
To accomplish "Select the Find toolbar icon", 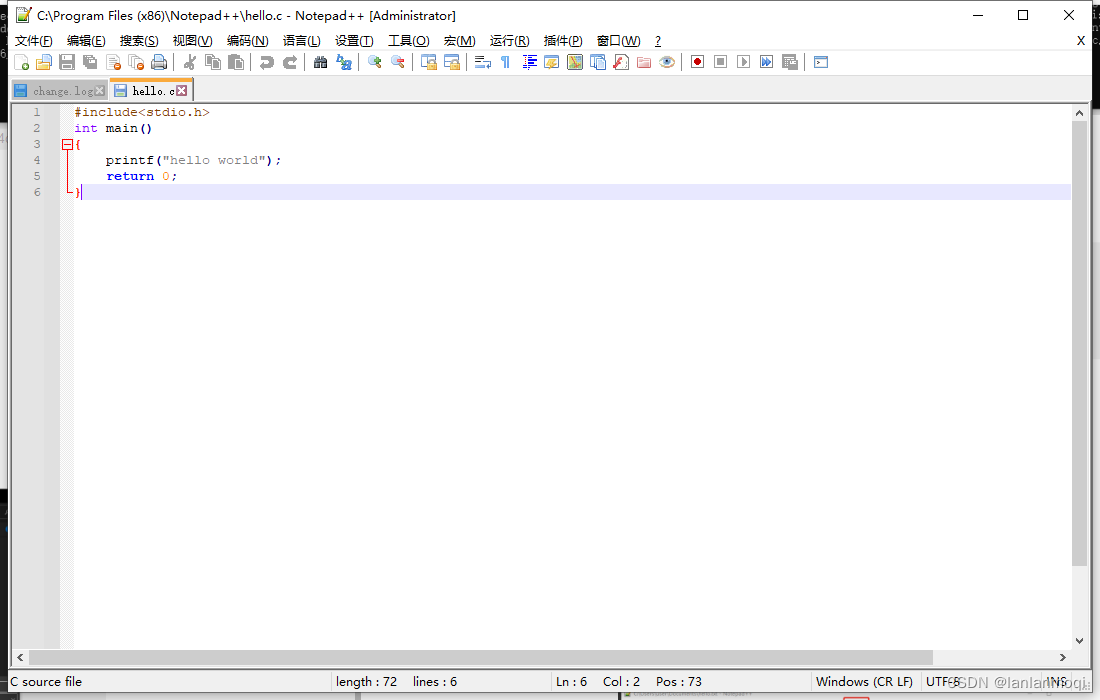I will (319, 62).
